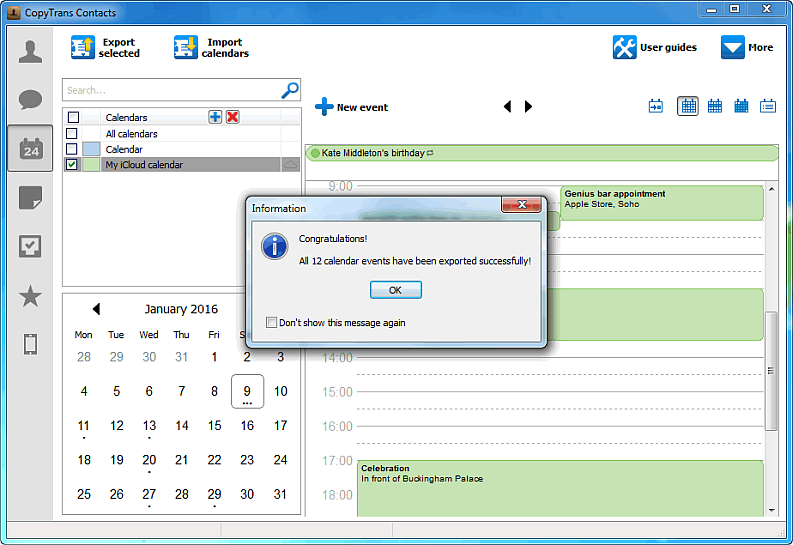This screenshot has width=793, height=545.
Task: Switch to week view icon
Action: [x=715, y=106]
